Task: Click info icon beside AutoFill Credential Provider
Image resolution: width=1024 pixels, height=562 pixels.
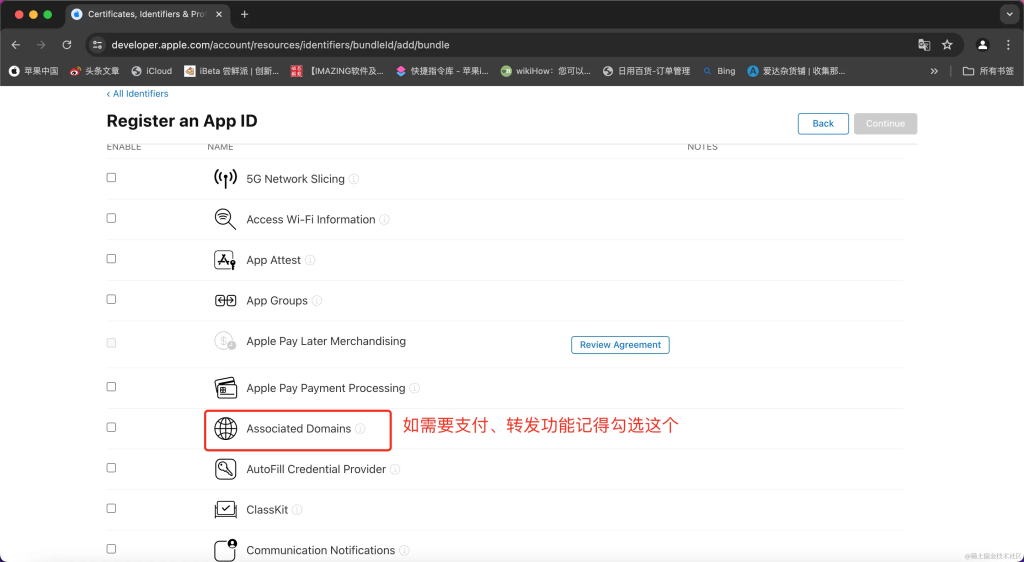Action: (x=395, y=470)
